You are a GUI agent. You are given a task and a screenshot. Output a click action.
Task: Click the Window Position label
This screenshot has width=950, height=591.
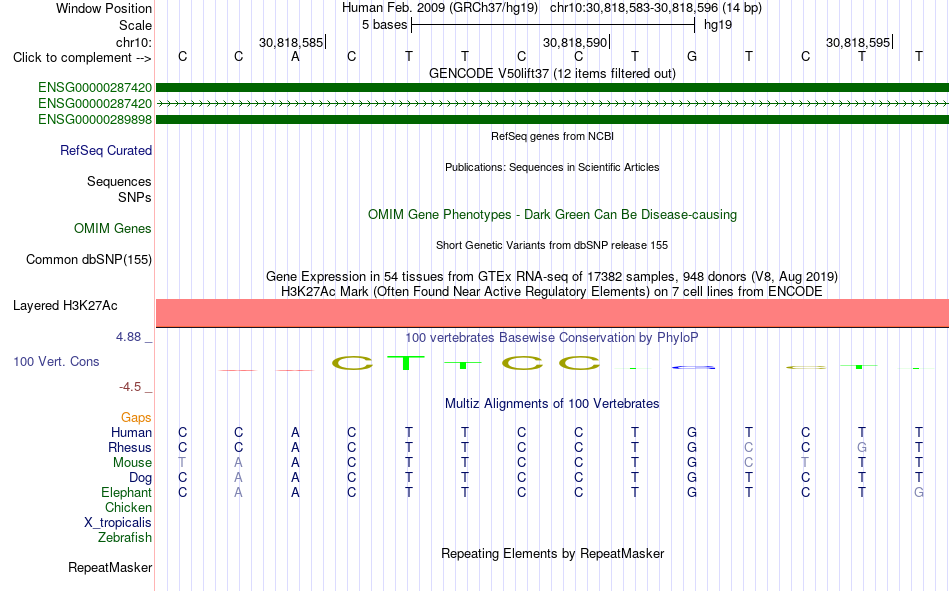pos(104,8)
